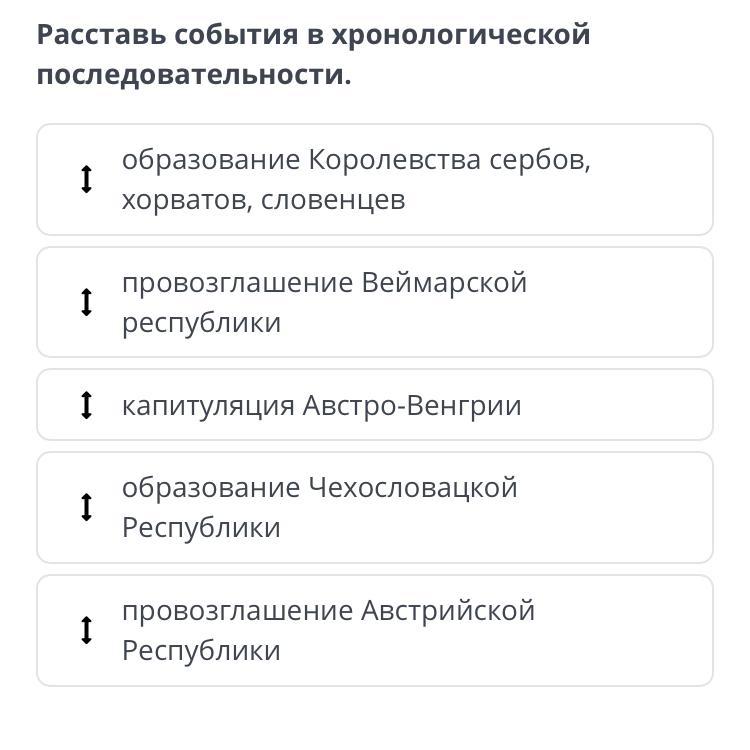Click the word 'республики' in the Weimar item

point(201,323)
